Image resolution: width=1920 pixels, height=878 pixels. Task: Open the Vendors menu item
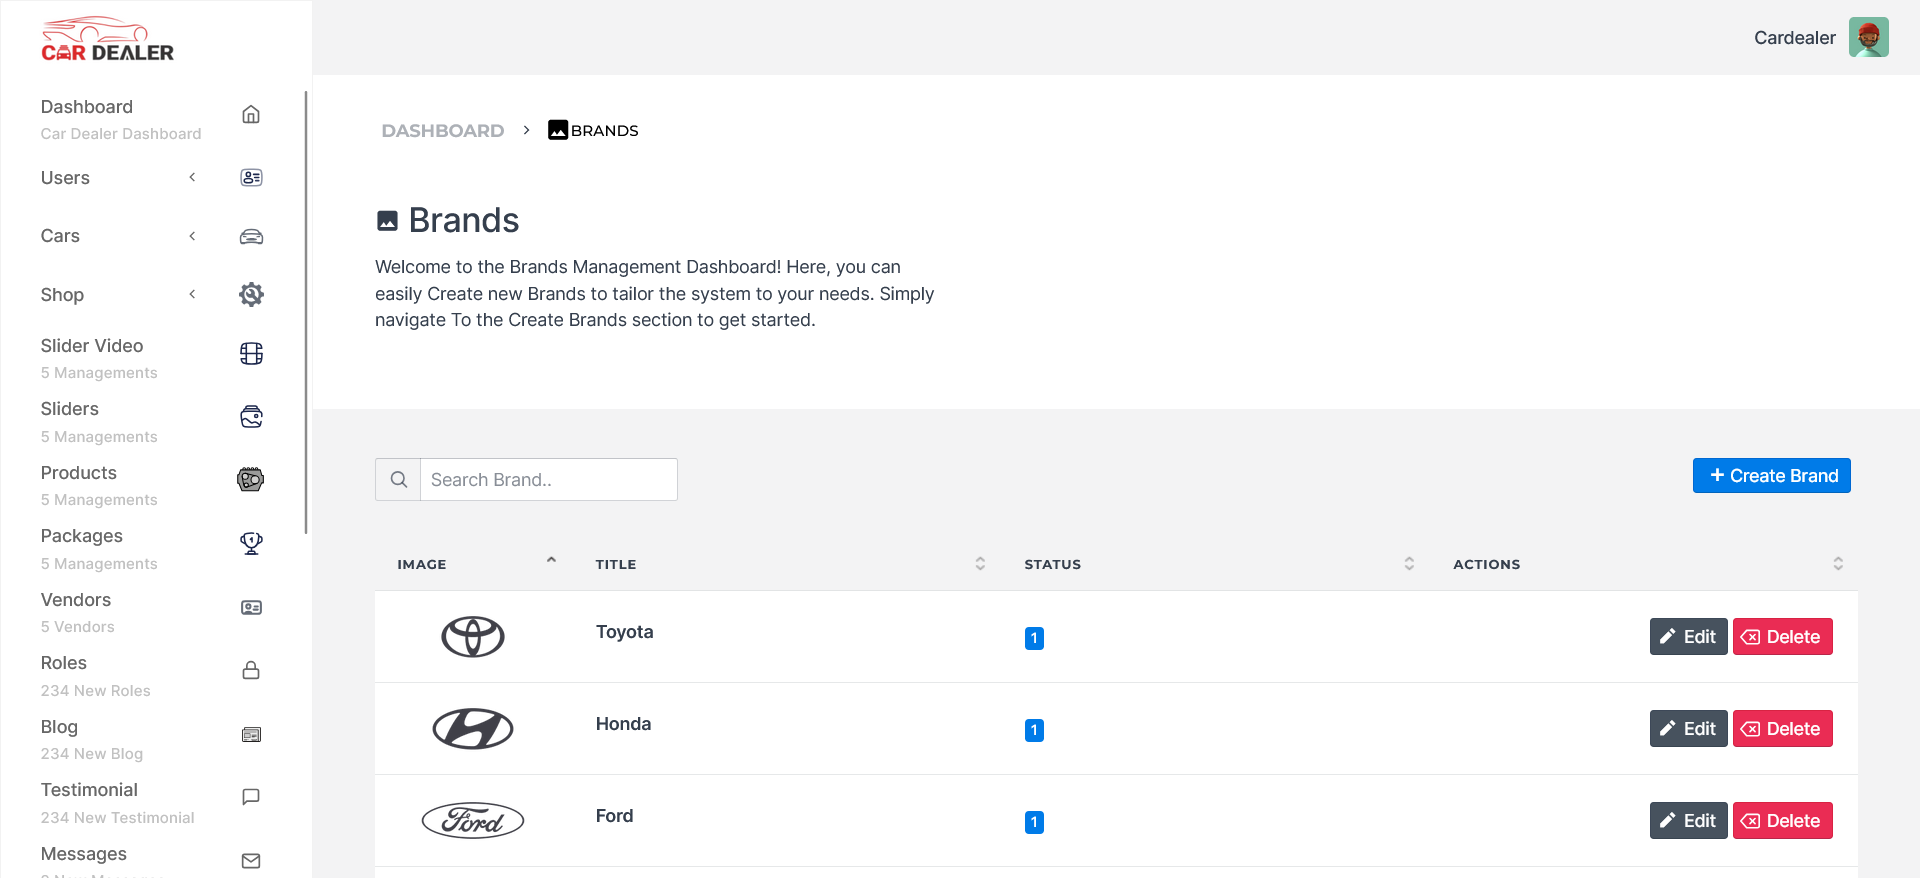point(76,600)
